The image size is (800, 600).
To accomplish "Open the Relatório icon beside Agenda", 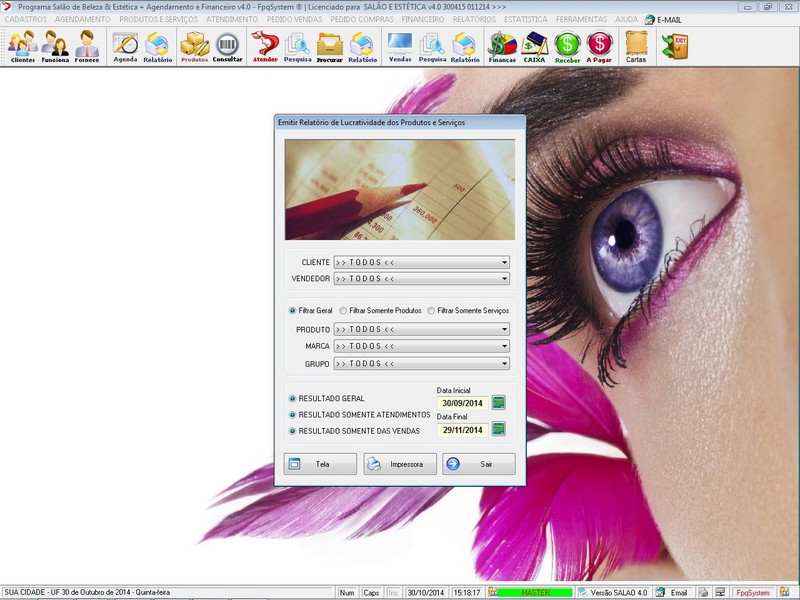I will coord(157,46).
